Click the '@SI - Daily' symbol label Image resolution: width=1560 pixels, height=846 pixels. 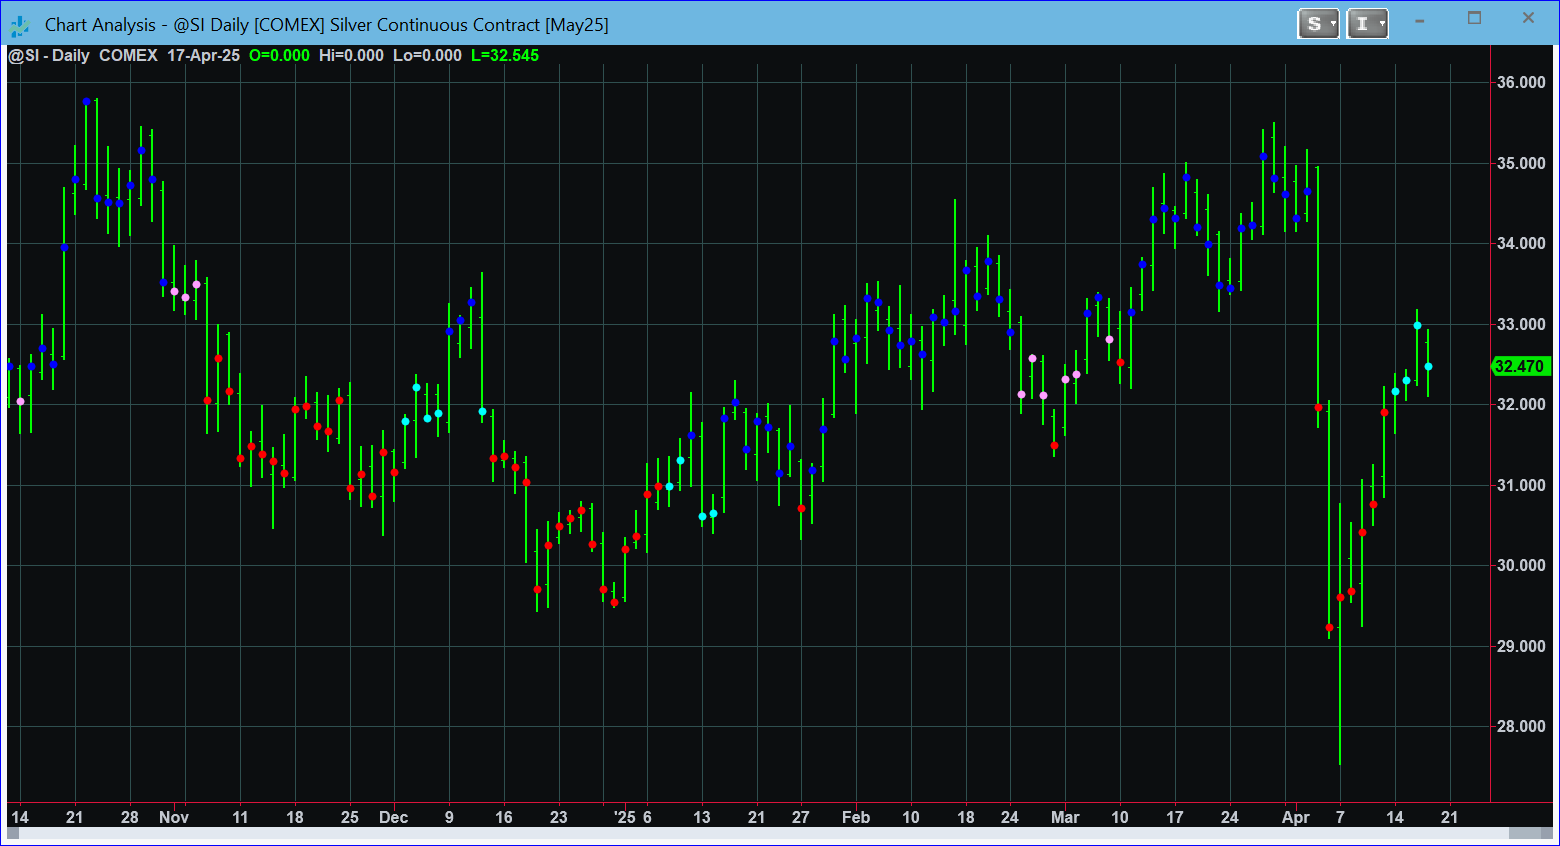point(49,55)
